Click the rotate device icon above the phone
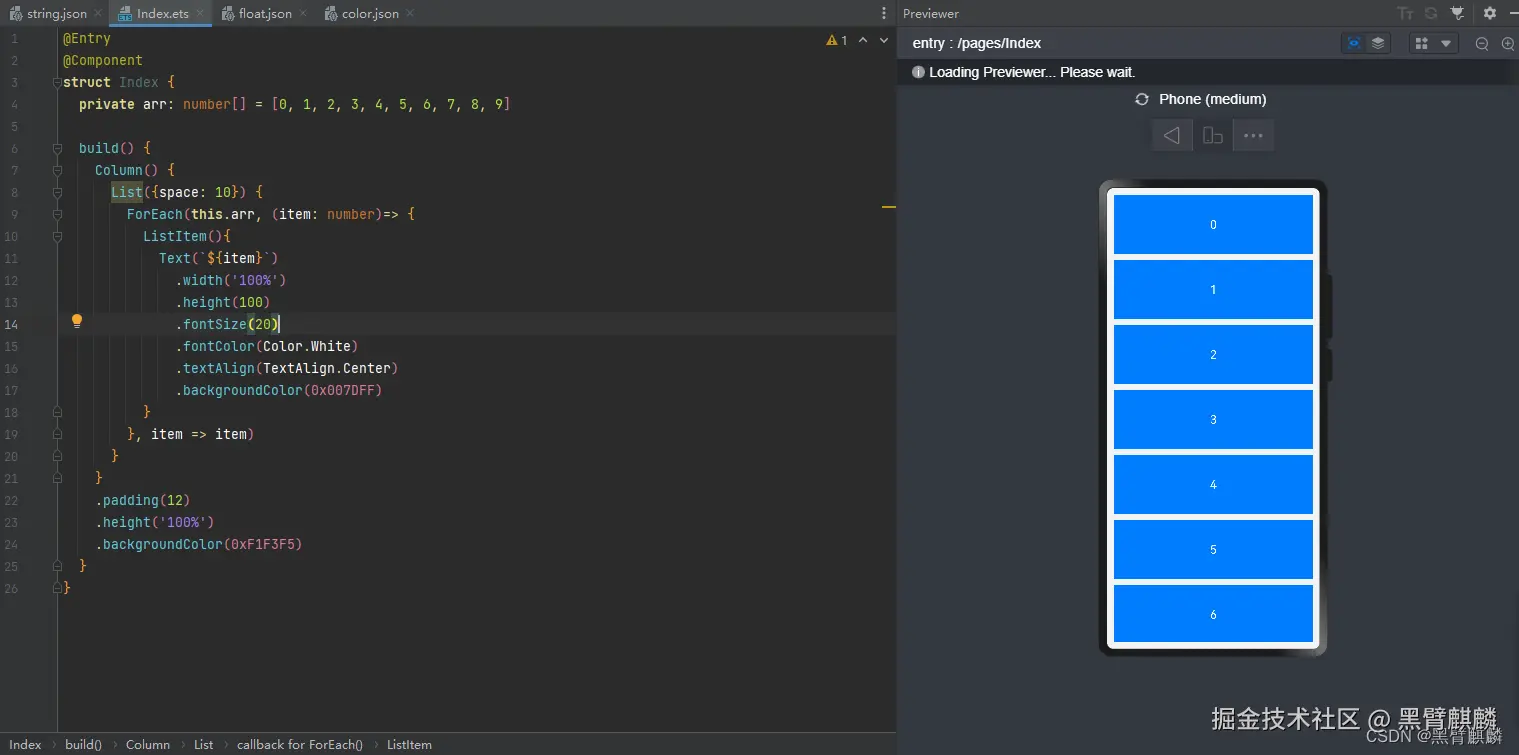The width and height of the screenshot is (1519, 755). click(x=1212, y=135)
